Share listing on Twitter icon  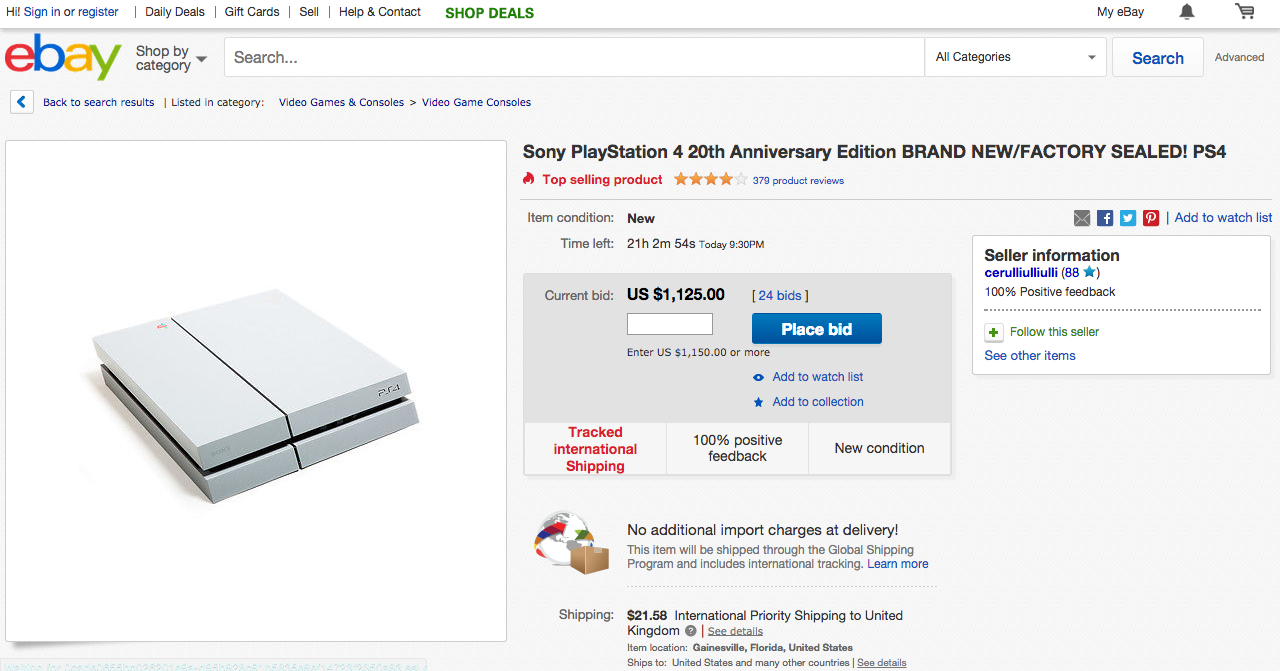click(1128, 218)
